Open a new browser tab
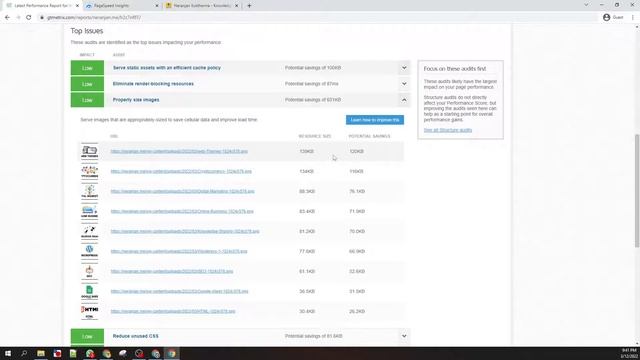This screenshot has width=640, height=360. tap(249, 6)
